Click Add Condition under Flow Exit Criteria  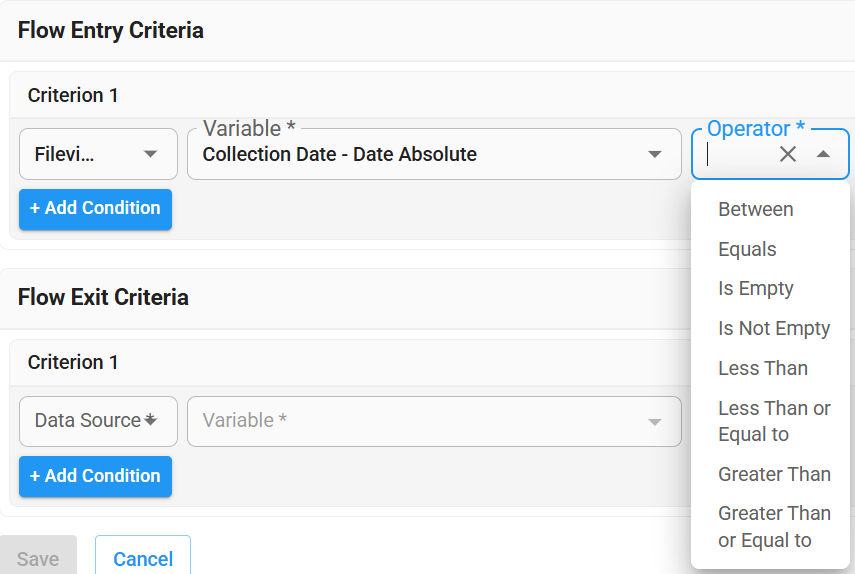(95, 476)
